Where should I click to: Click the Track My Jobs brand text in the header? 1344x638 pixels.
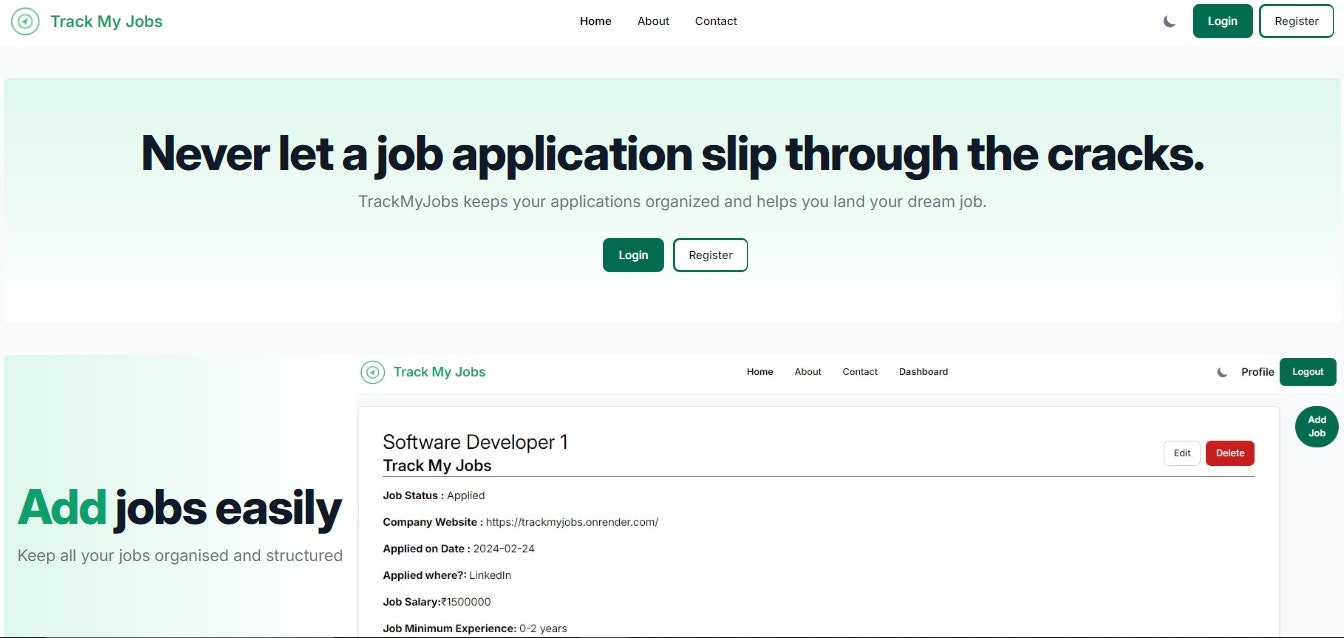[x=106, y=21]
